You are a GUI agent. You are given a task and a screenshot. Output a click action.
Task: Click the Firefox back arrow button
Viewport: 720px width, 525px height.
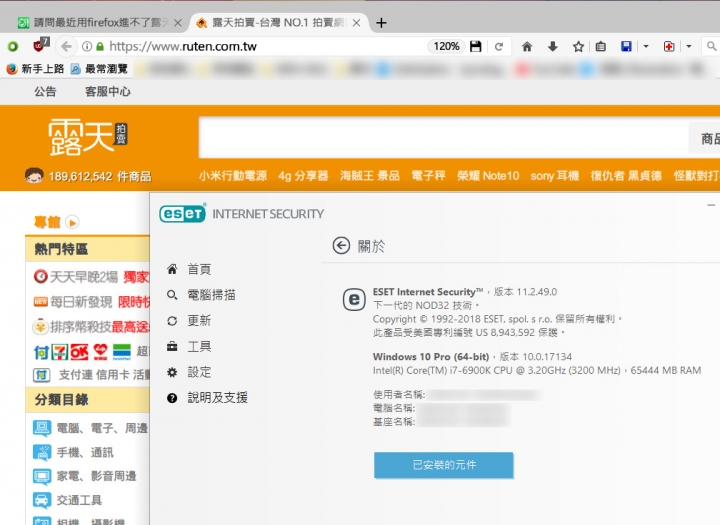click(67, 46)
